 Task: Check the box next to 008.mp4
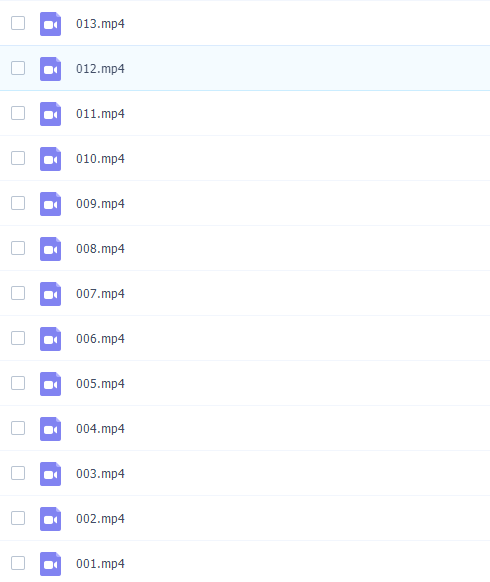[18, 248]
